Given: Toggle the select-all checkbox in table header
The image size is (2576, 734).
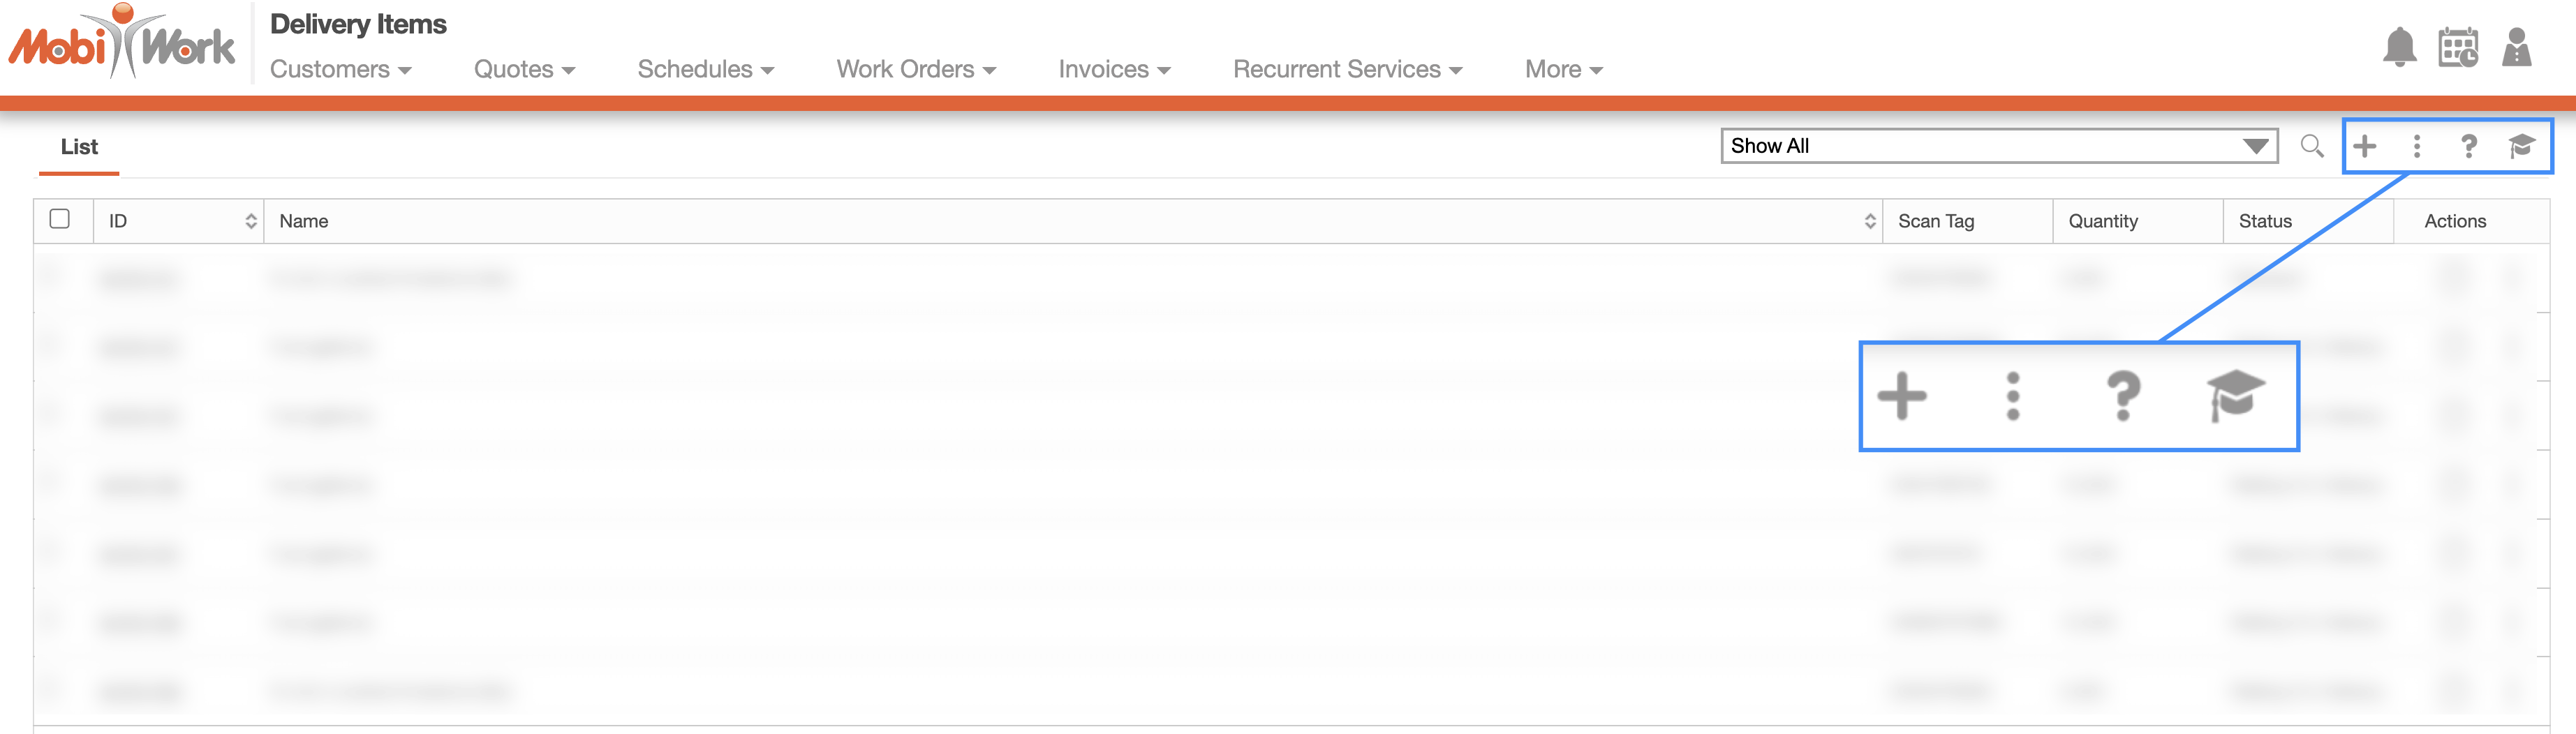Looking at the screenshot, I should pyautogui.click(x=60, y=219).
